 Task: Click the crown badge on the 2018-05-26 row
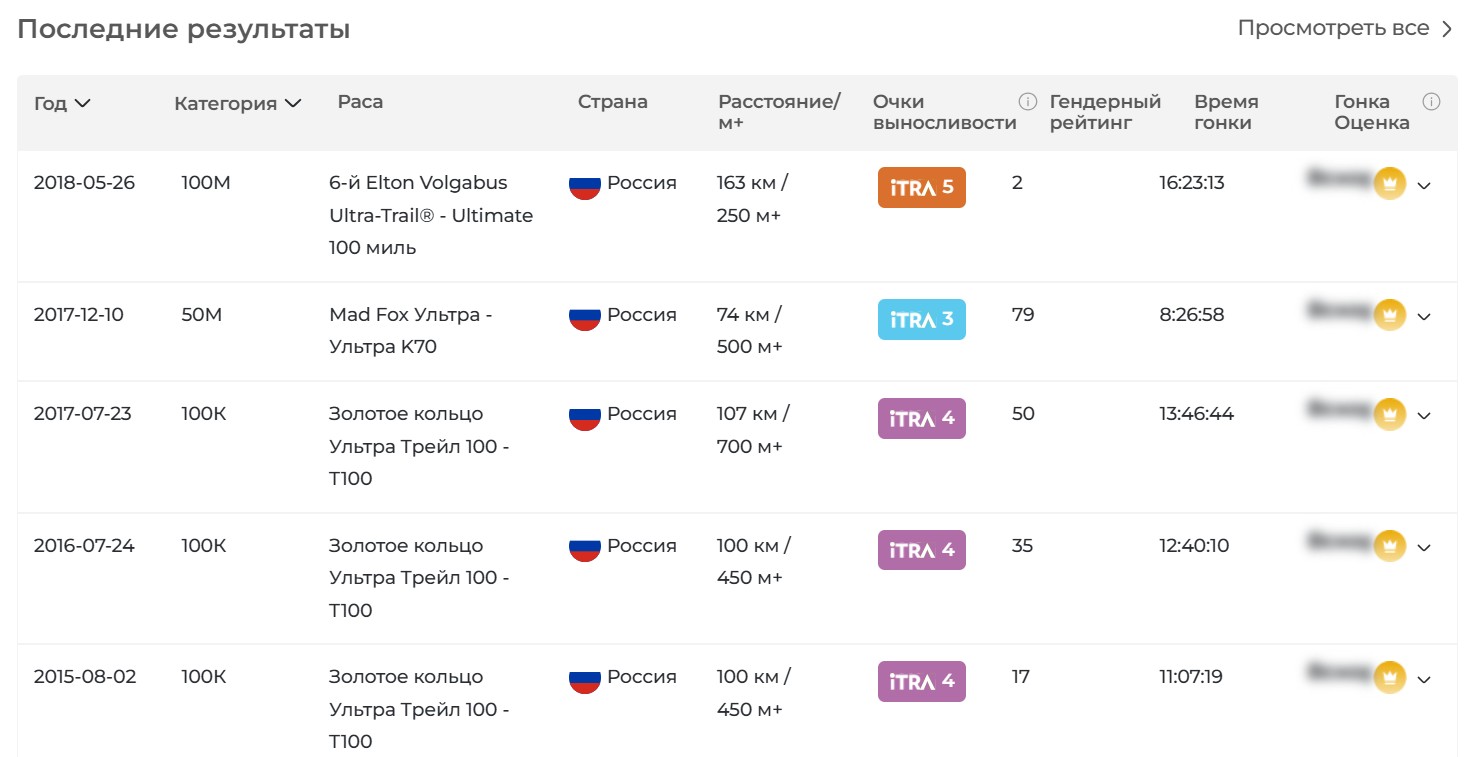(x=1390, y=183)
